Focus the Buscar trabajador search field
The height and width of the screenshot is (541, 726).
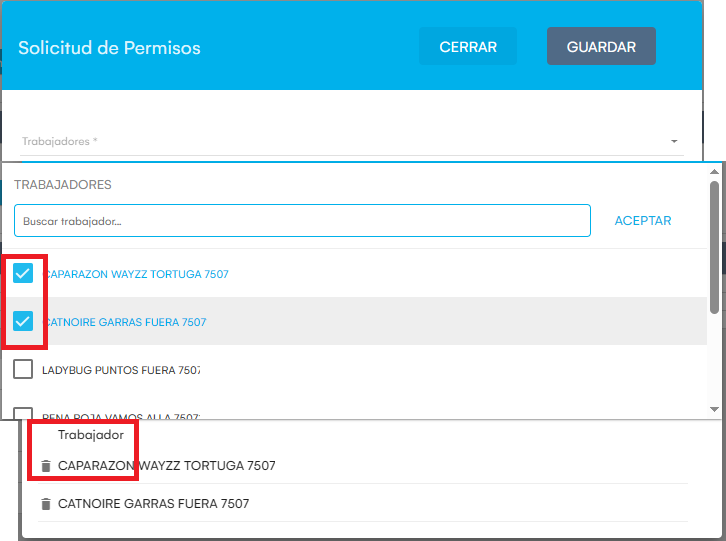(302, 221)
